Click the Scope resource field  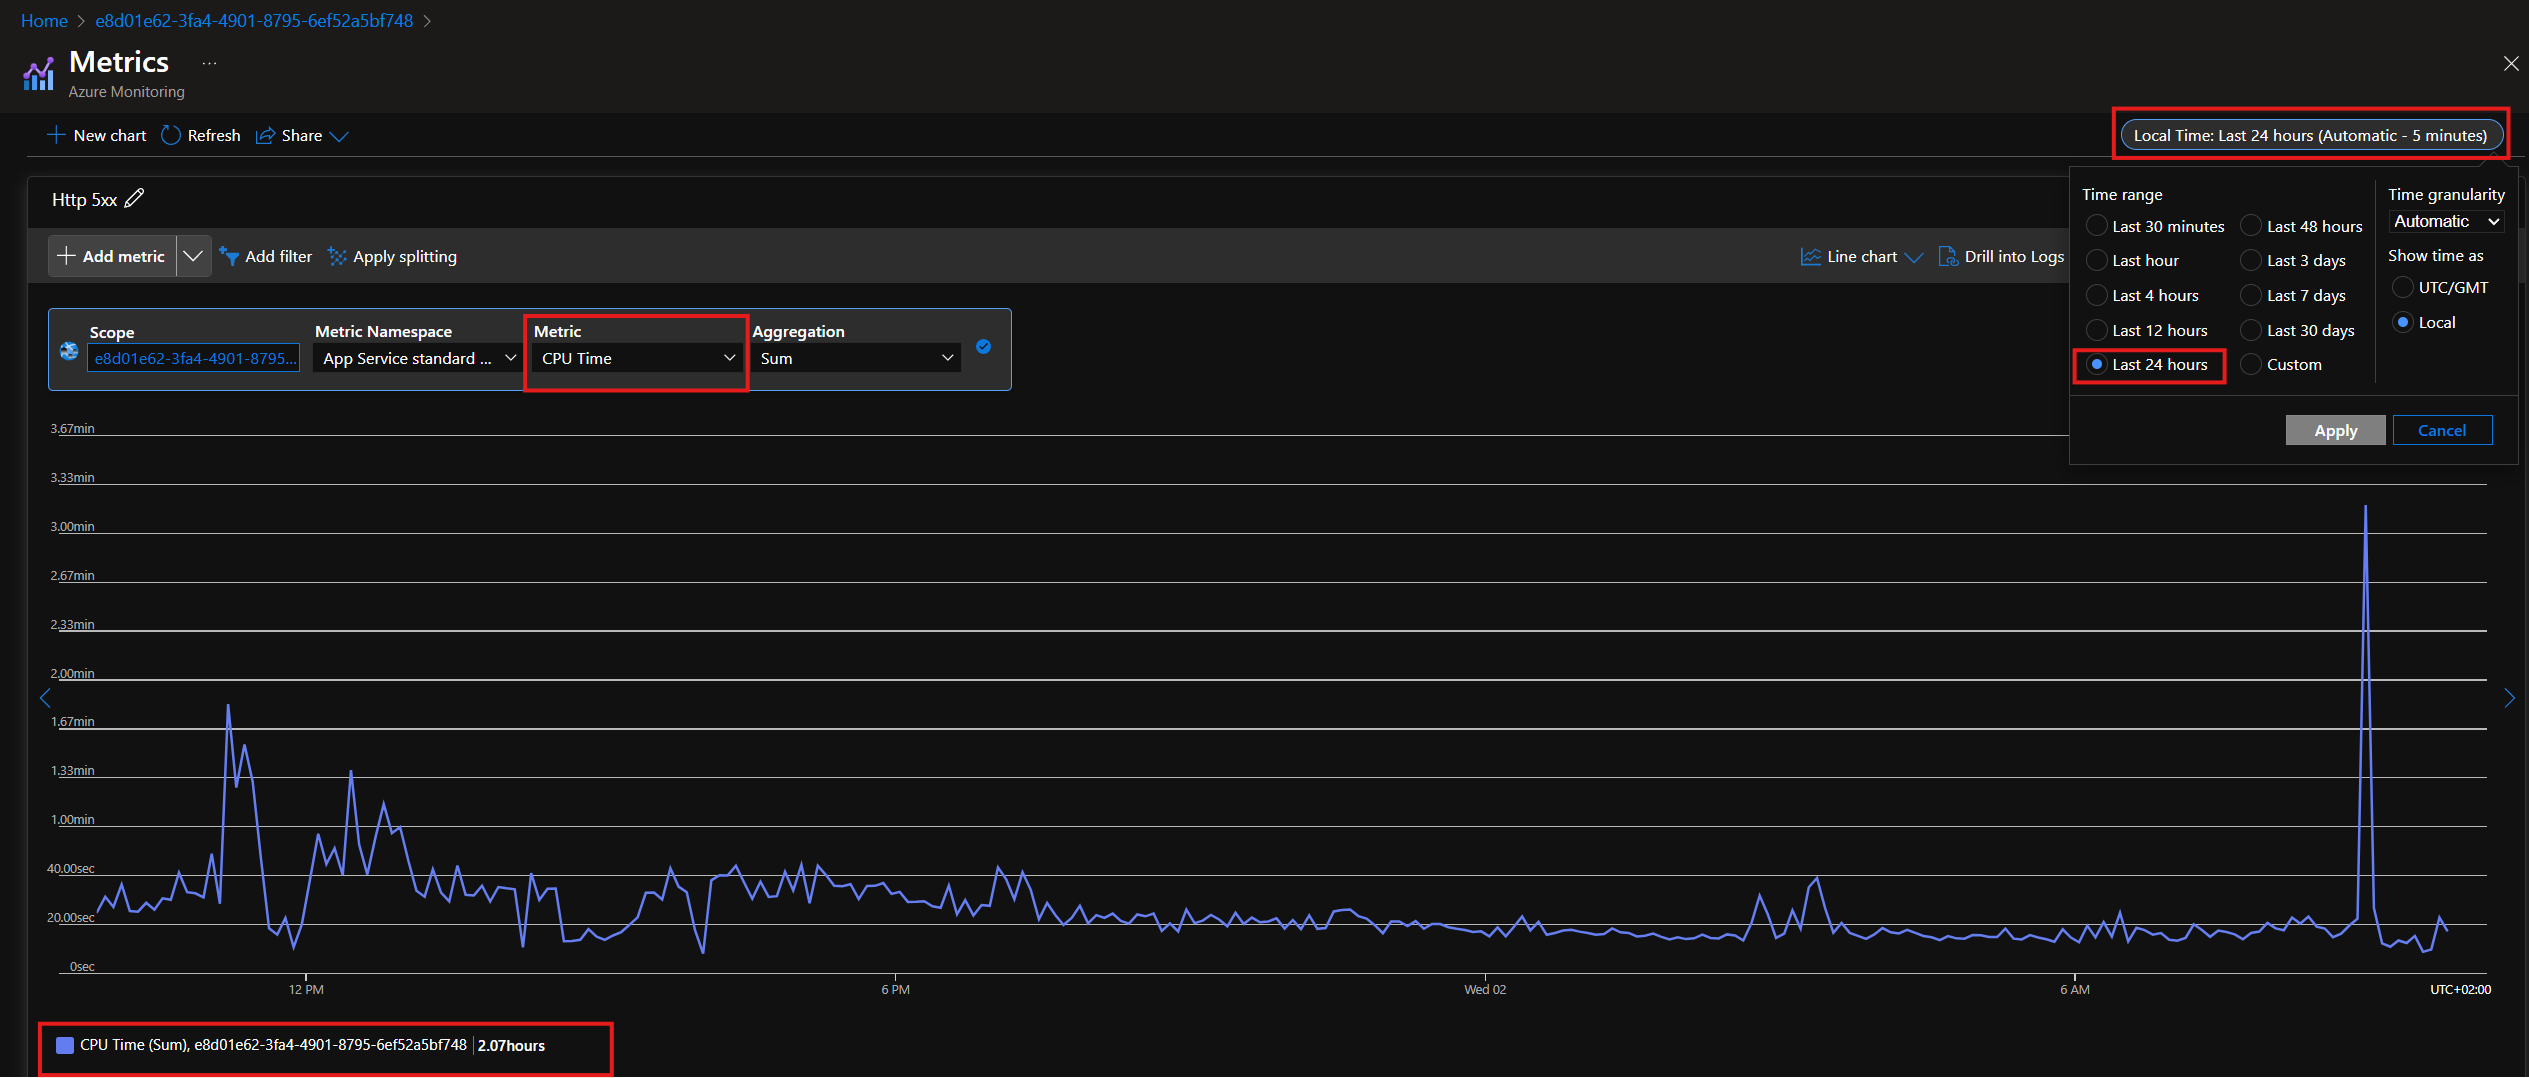click(x=193, y=358)
